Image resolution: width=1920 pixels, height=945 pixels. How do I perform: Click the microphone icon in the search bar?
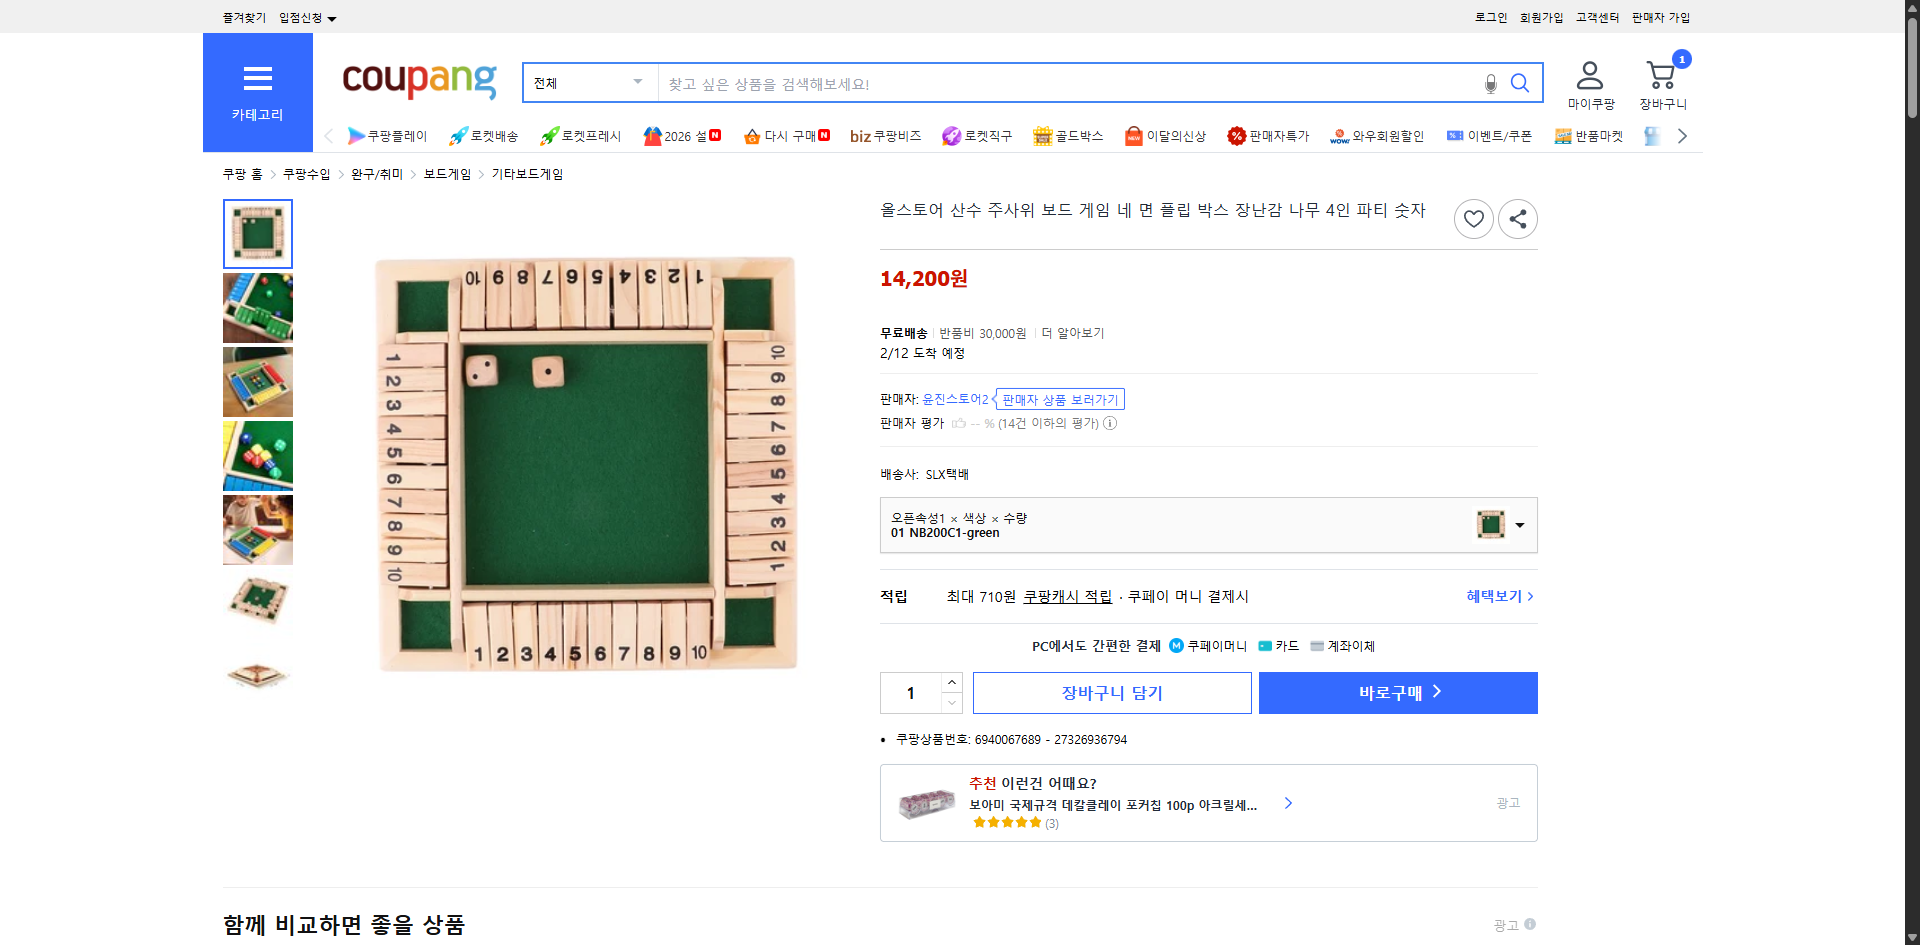click(x=1489, y=83)
